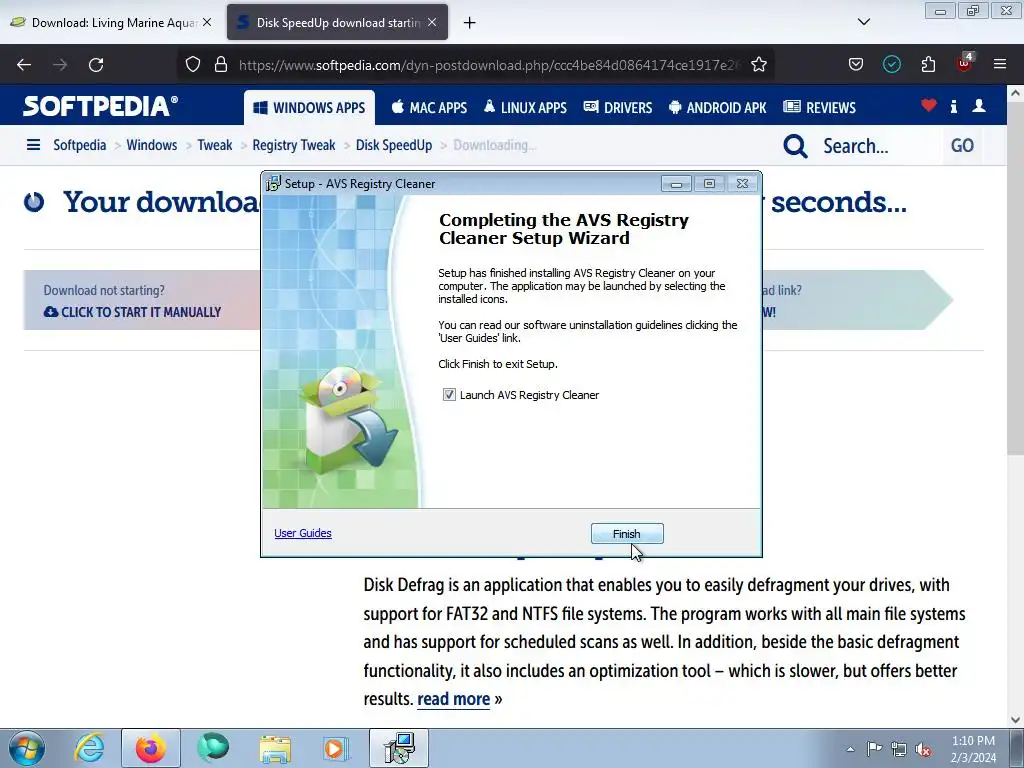Click to start download manually link
Viewport: 1024px width, 768px height.
pyautogui.click(x=133, y=312)
